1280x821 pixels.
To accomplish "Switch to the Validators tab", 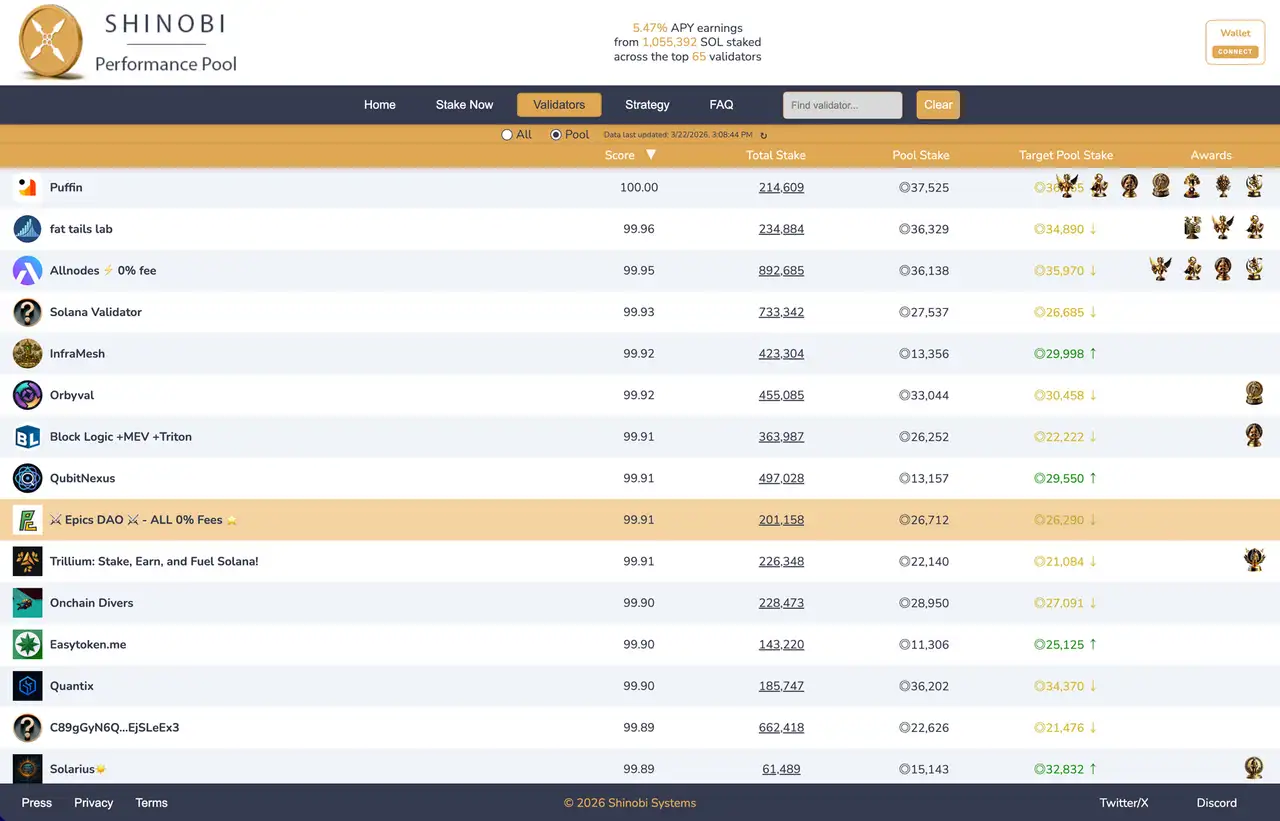I will point(558,104).
